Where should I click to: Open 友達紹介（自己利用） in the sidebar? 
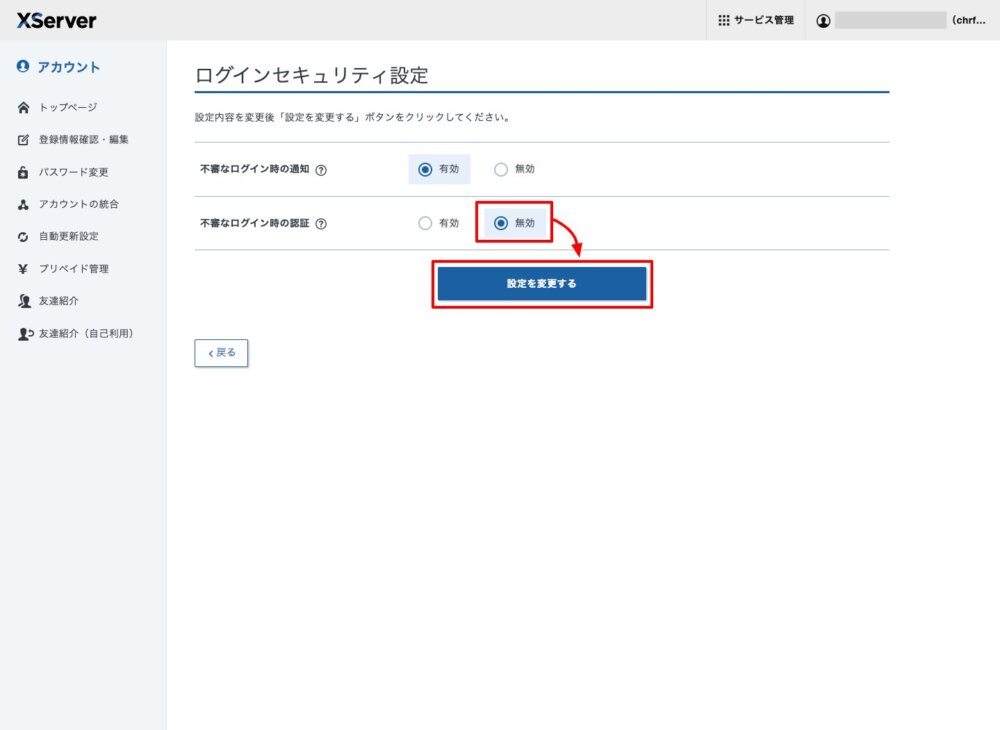(x=85, y=333)
